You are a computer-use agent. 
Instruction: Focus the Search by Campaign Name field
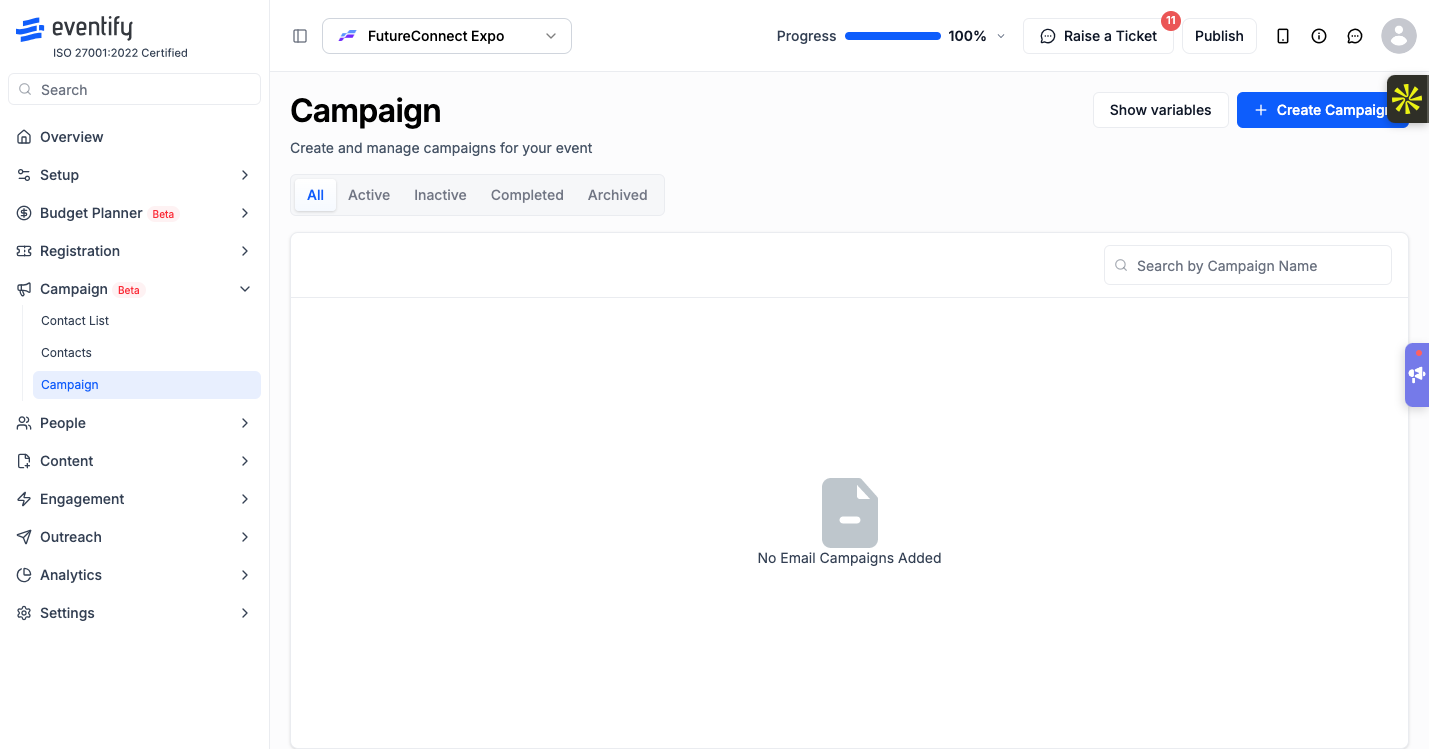[x=1248, y=266]
